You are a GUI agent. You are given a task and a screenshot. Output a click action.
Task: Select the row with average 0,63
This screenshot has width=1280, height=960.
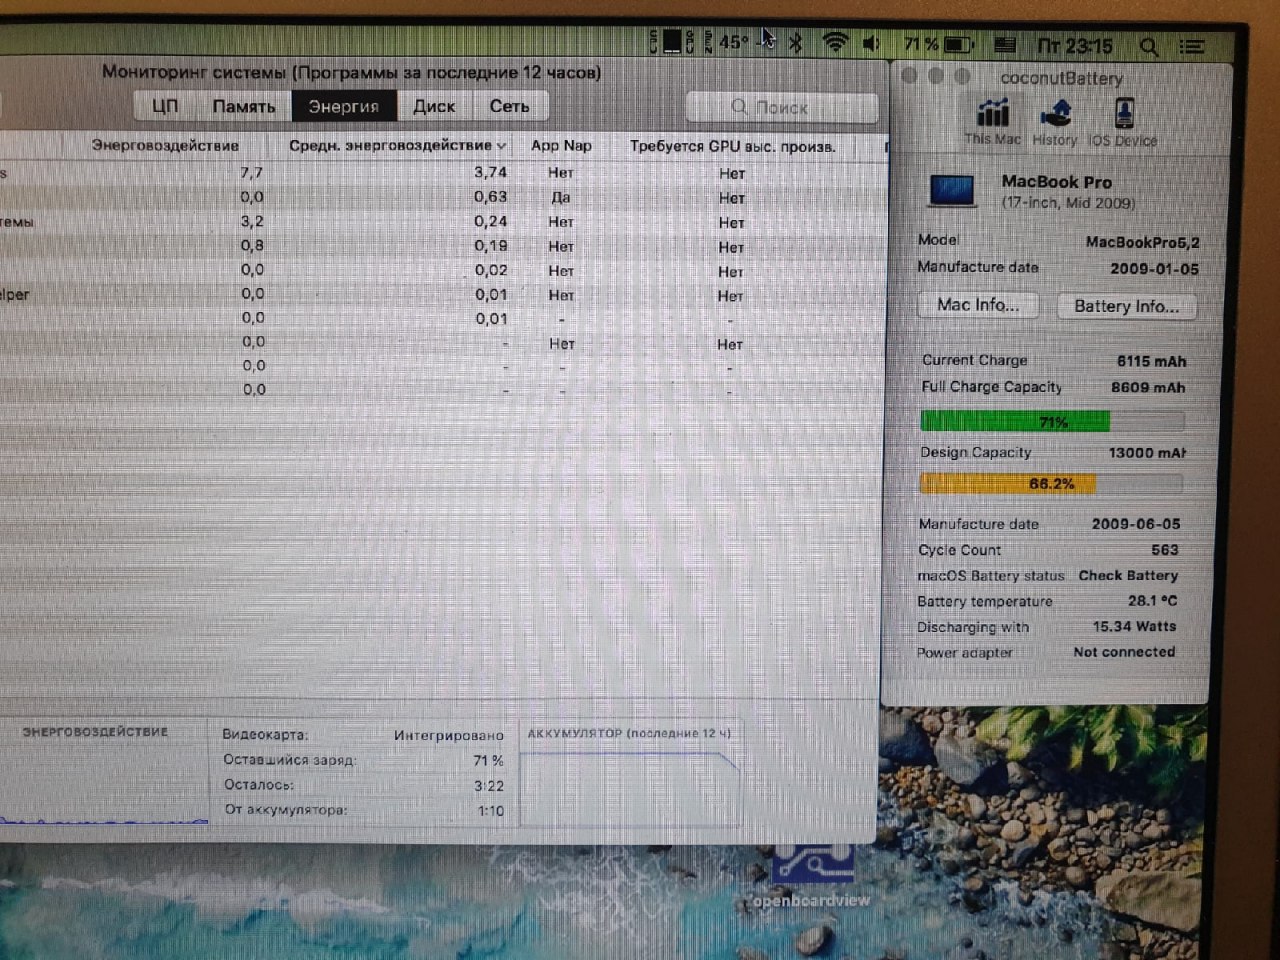pos(444,197)
